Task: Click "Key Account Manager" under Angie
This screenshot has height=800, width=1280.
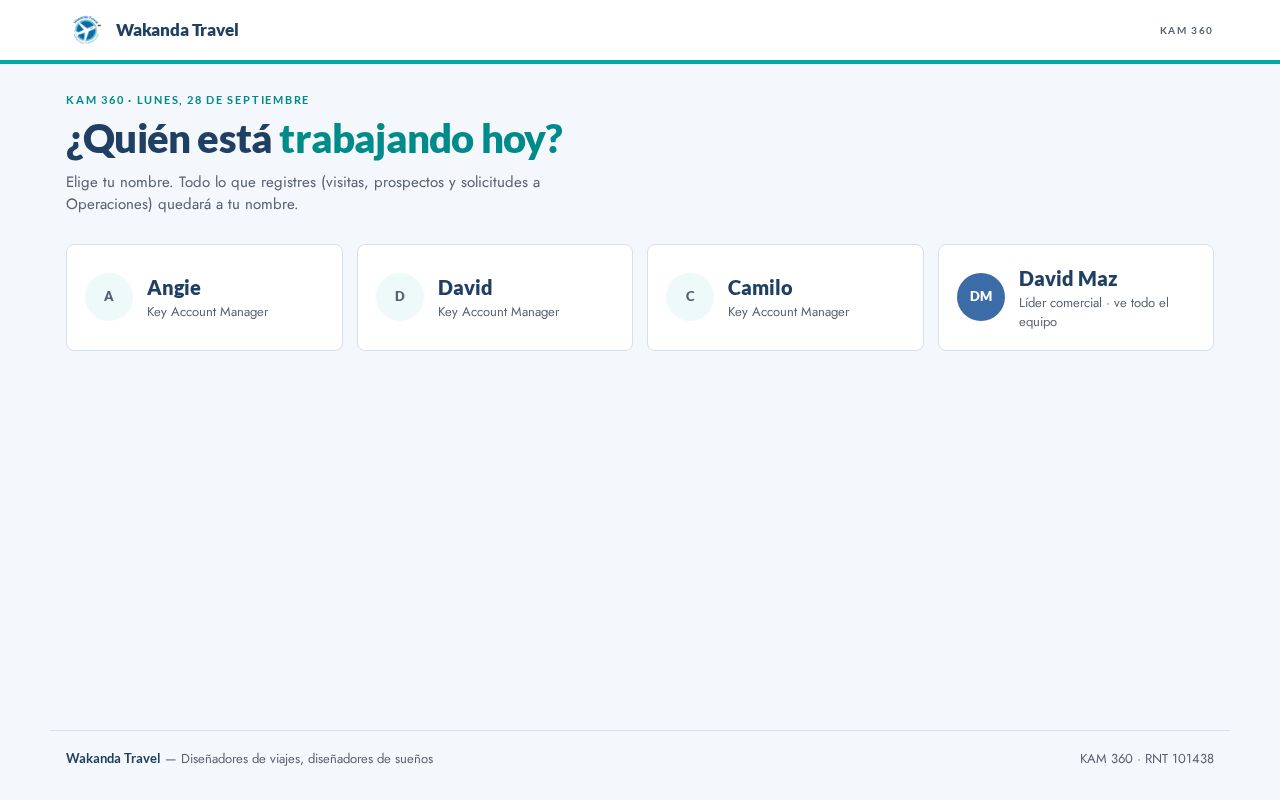Action: pyautogui.click(x=207, y=312)
